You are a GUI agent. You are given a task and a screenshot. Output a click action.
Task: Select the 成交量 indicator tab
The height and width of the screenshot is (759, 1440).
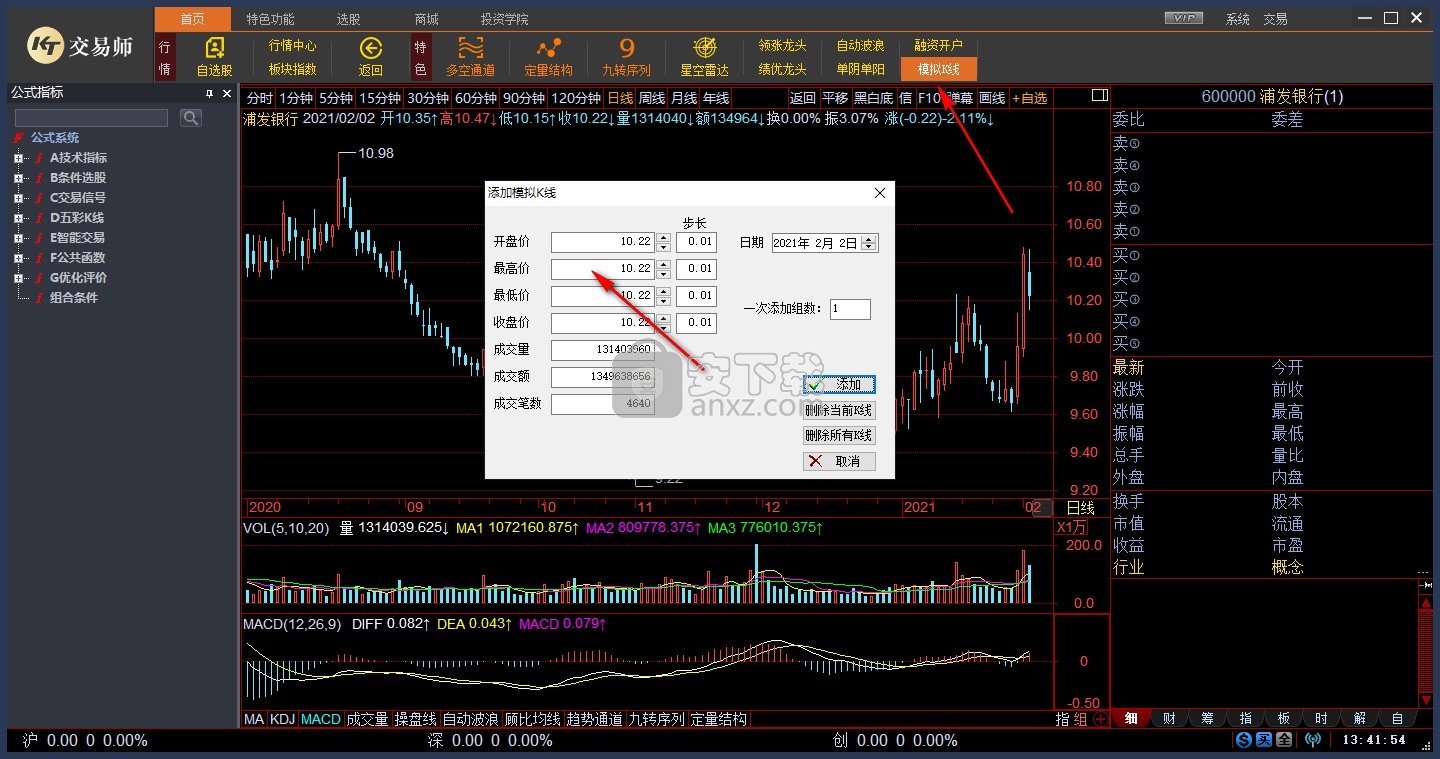point(367,719)
